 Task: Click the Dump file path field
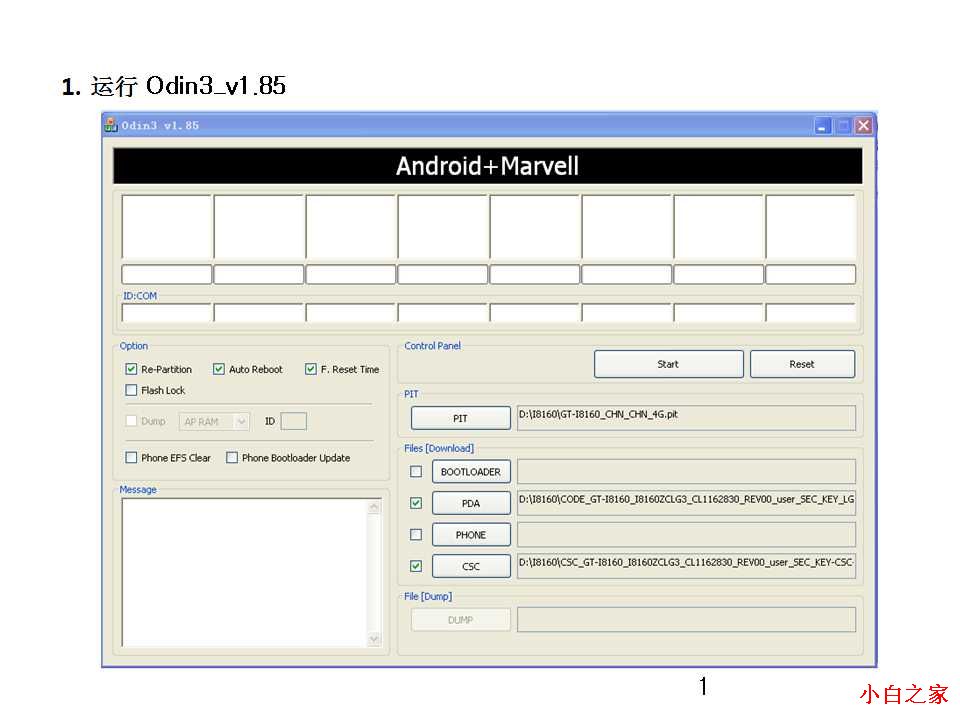pos(686,620)
